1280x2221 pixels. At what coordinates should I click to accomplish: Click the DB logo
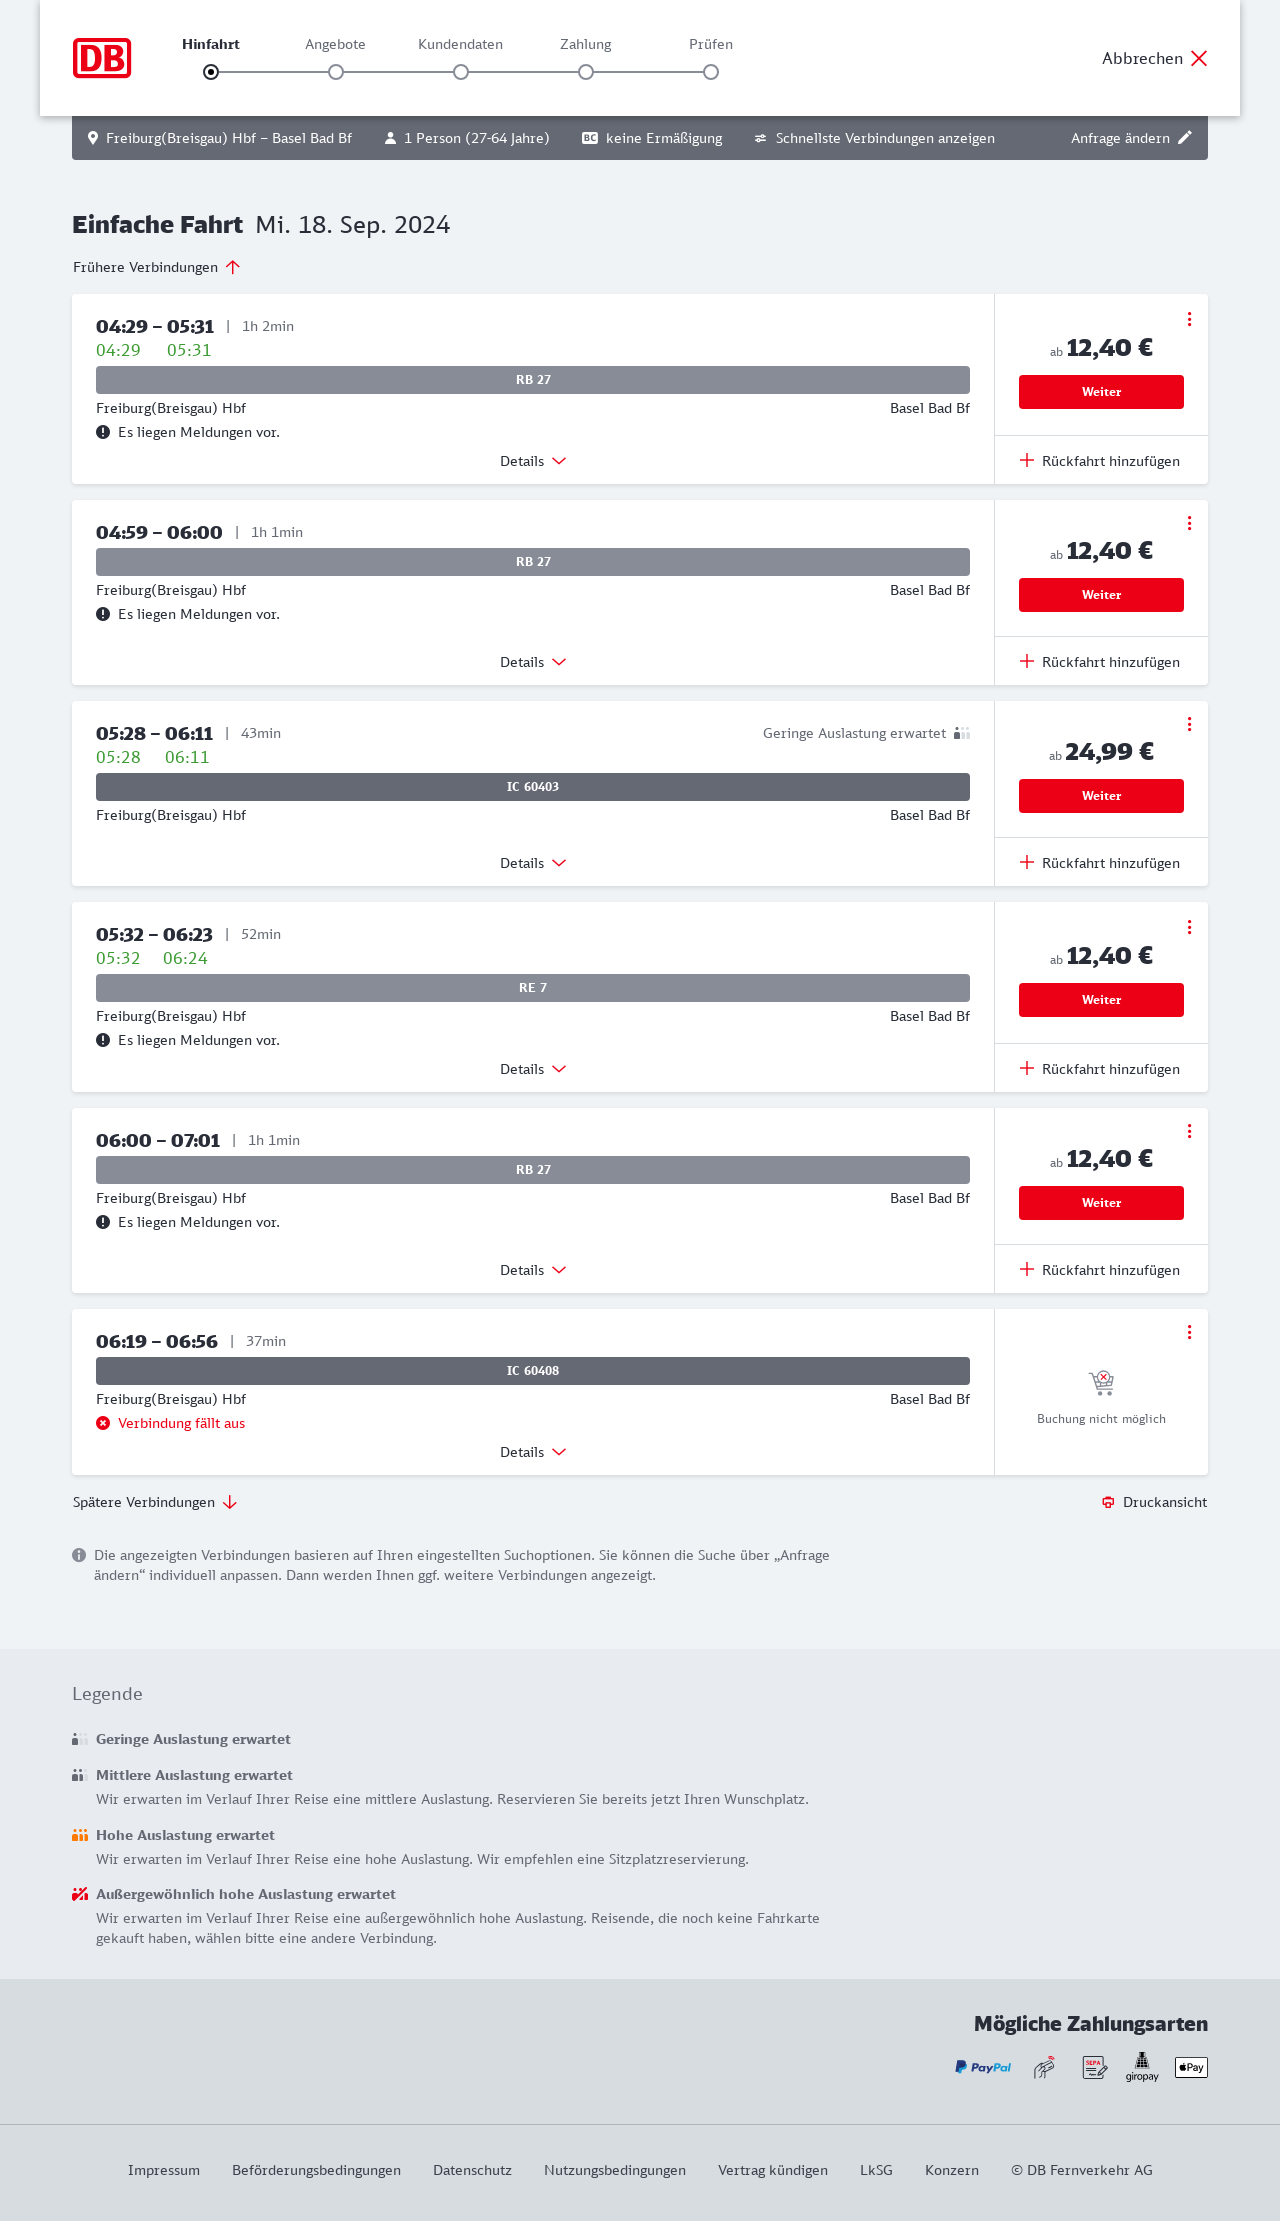(x=102, y=58)
